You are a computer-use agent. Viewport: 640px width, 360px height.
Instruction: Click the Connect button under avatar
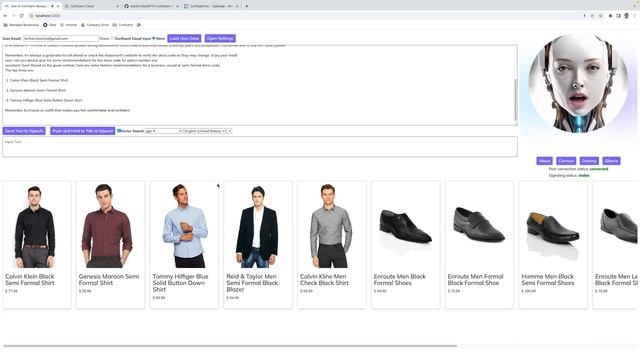tap(566, 161)
